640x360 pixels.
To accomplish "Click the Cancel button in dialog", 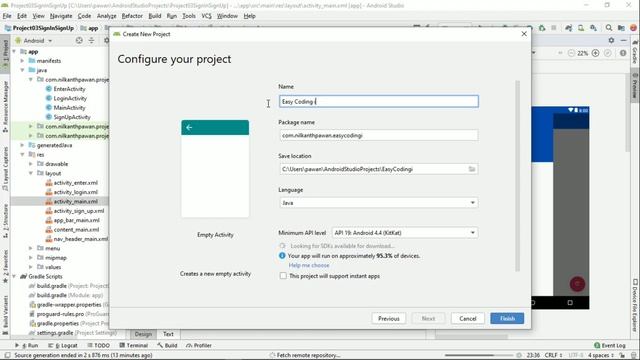I will pos(467,318).
